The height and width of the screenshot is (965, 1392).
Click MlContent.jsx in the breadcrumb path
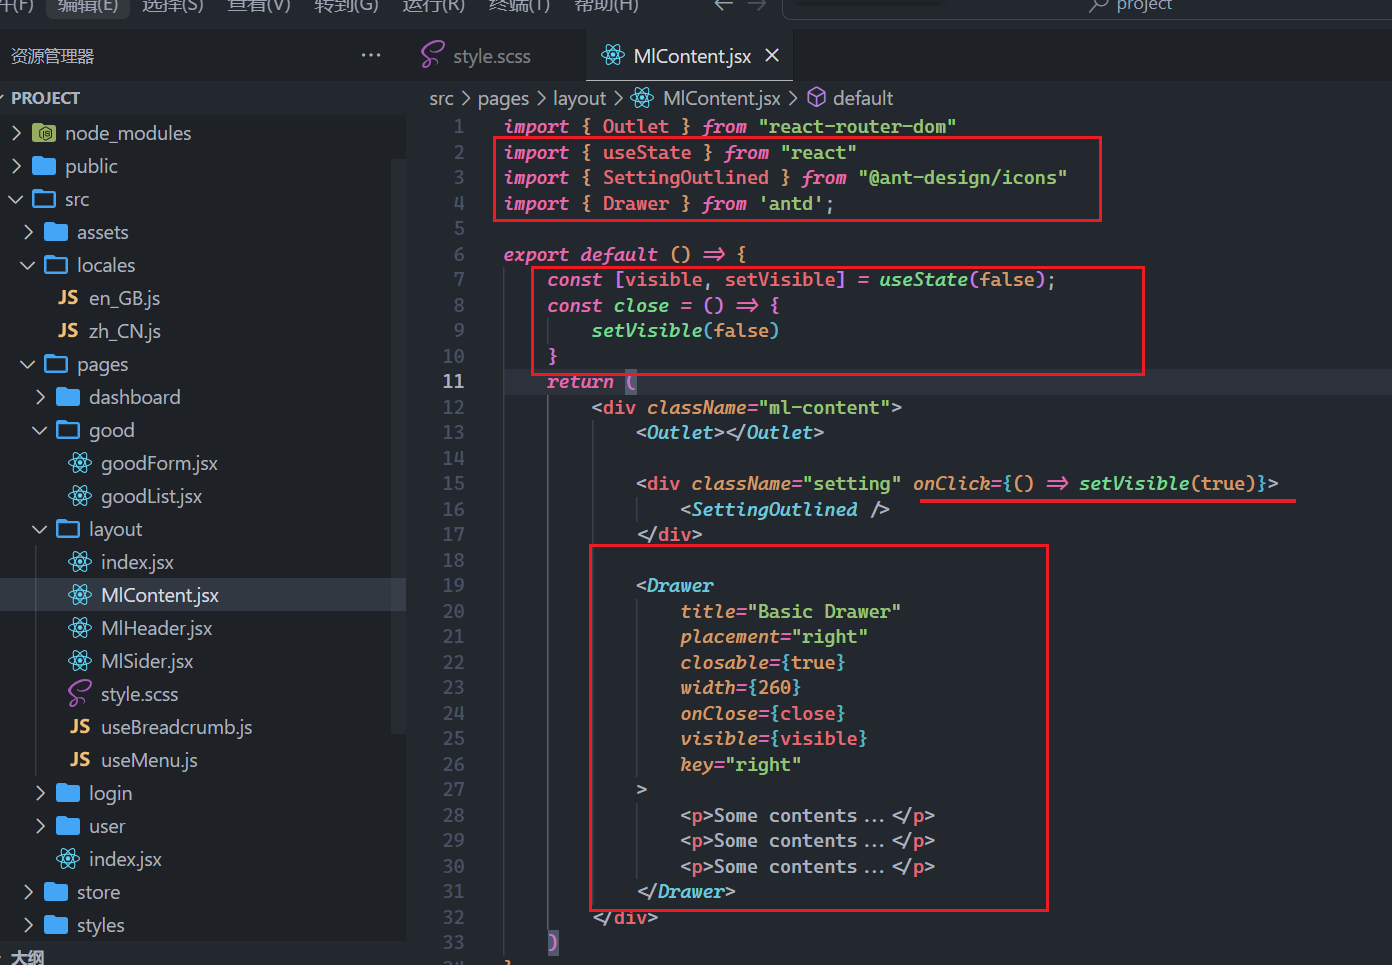coord(721,98)
